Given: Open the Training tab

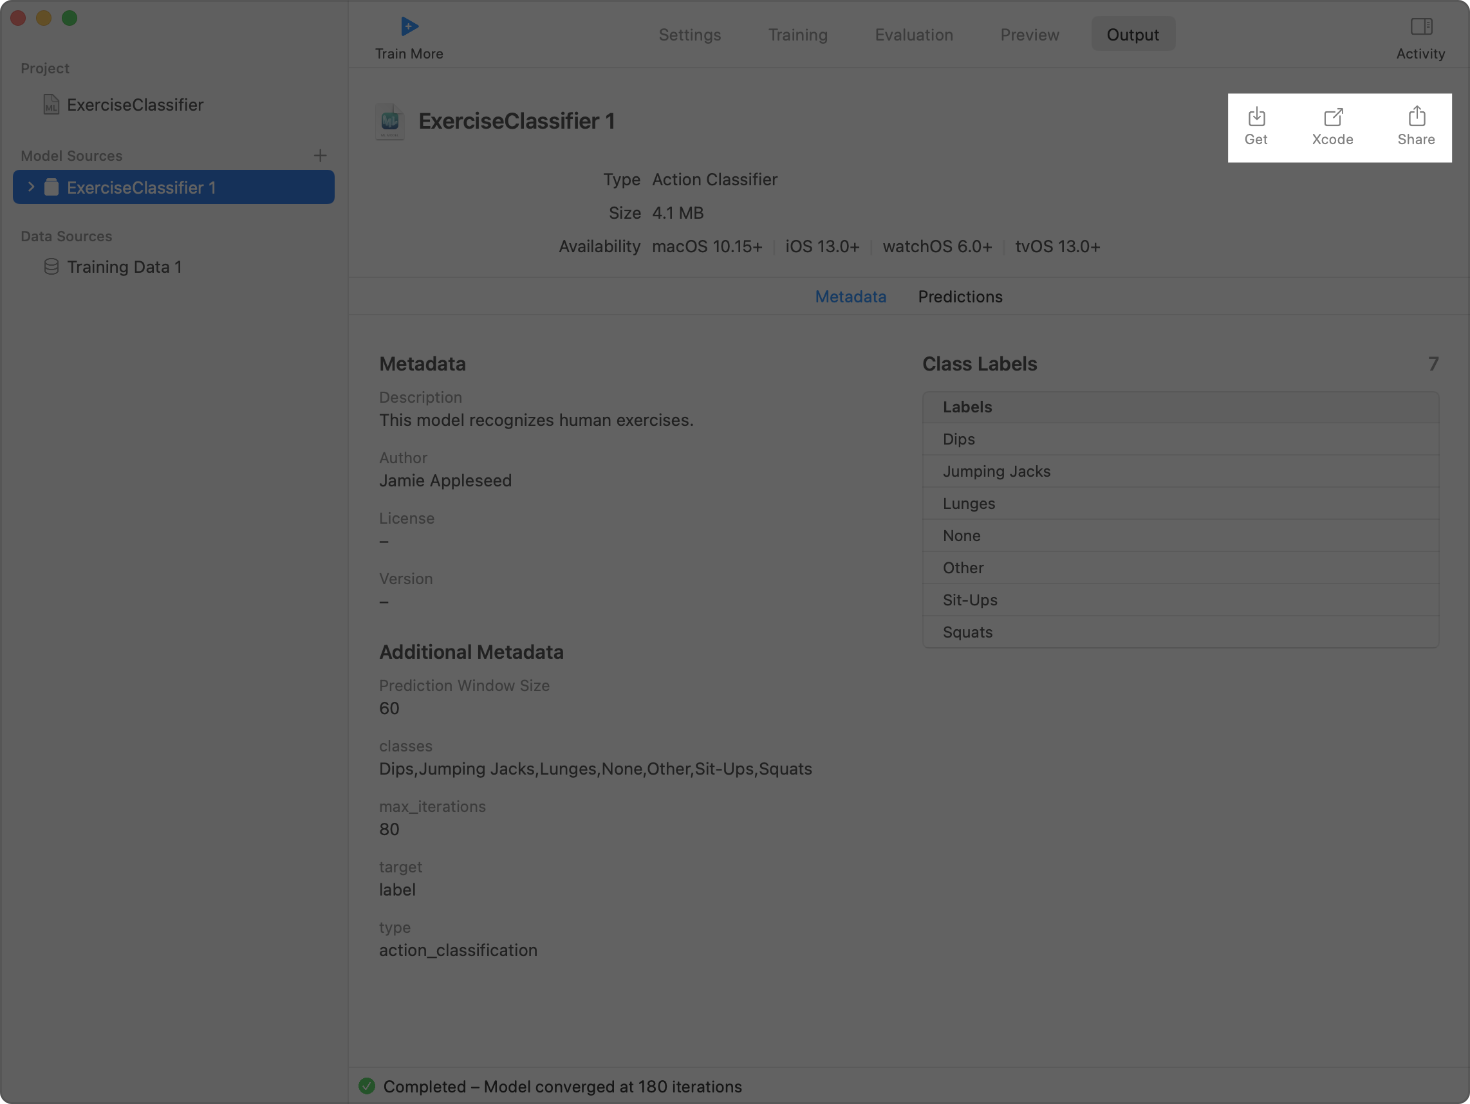Looking at the screenshot, I should [x=797, y=35].
